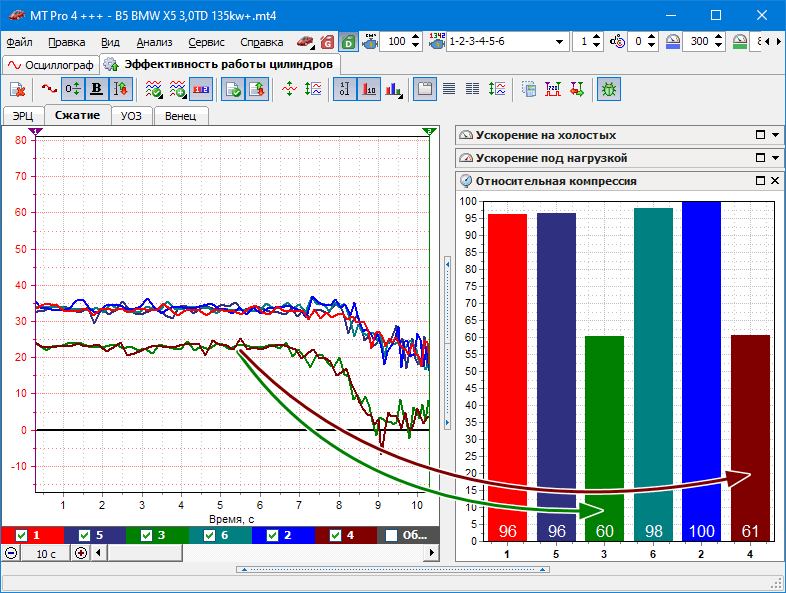Image resolution: width=786 pixels, height=593 pixels.
Task: Toggle the tabbed panel layout button
Action: coord(425,89)
